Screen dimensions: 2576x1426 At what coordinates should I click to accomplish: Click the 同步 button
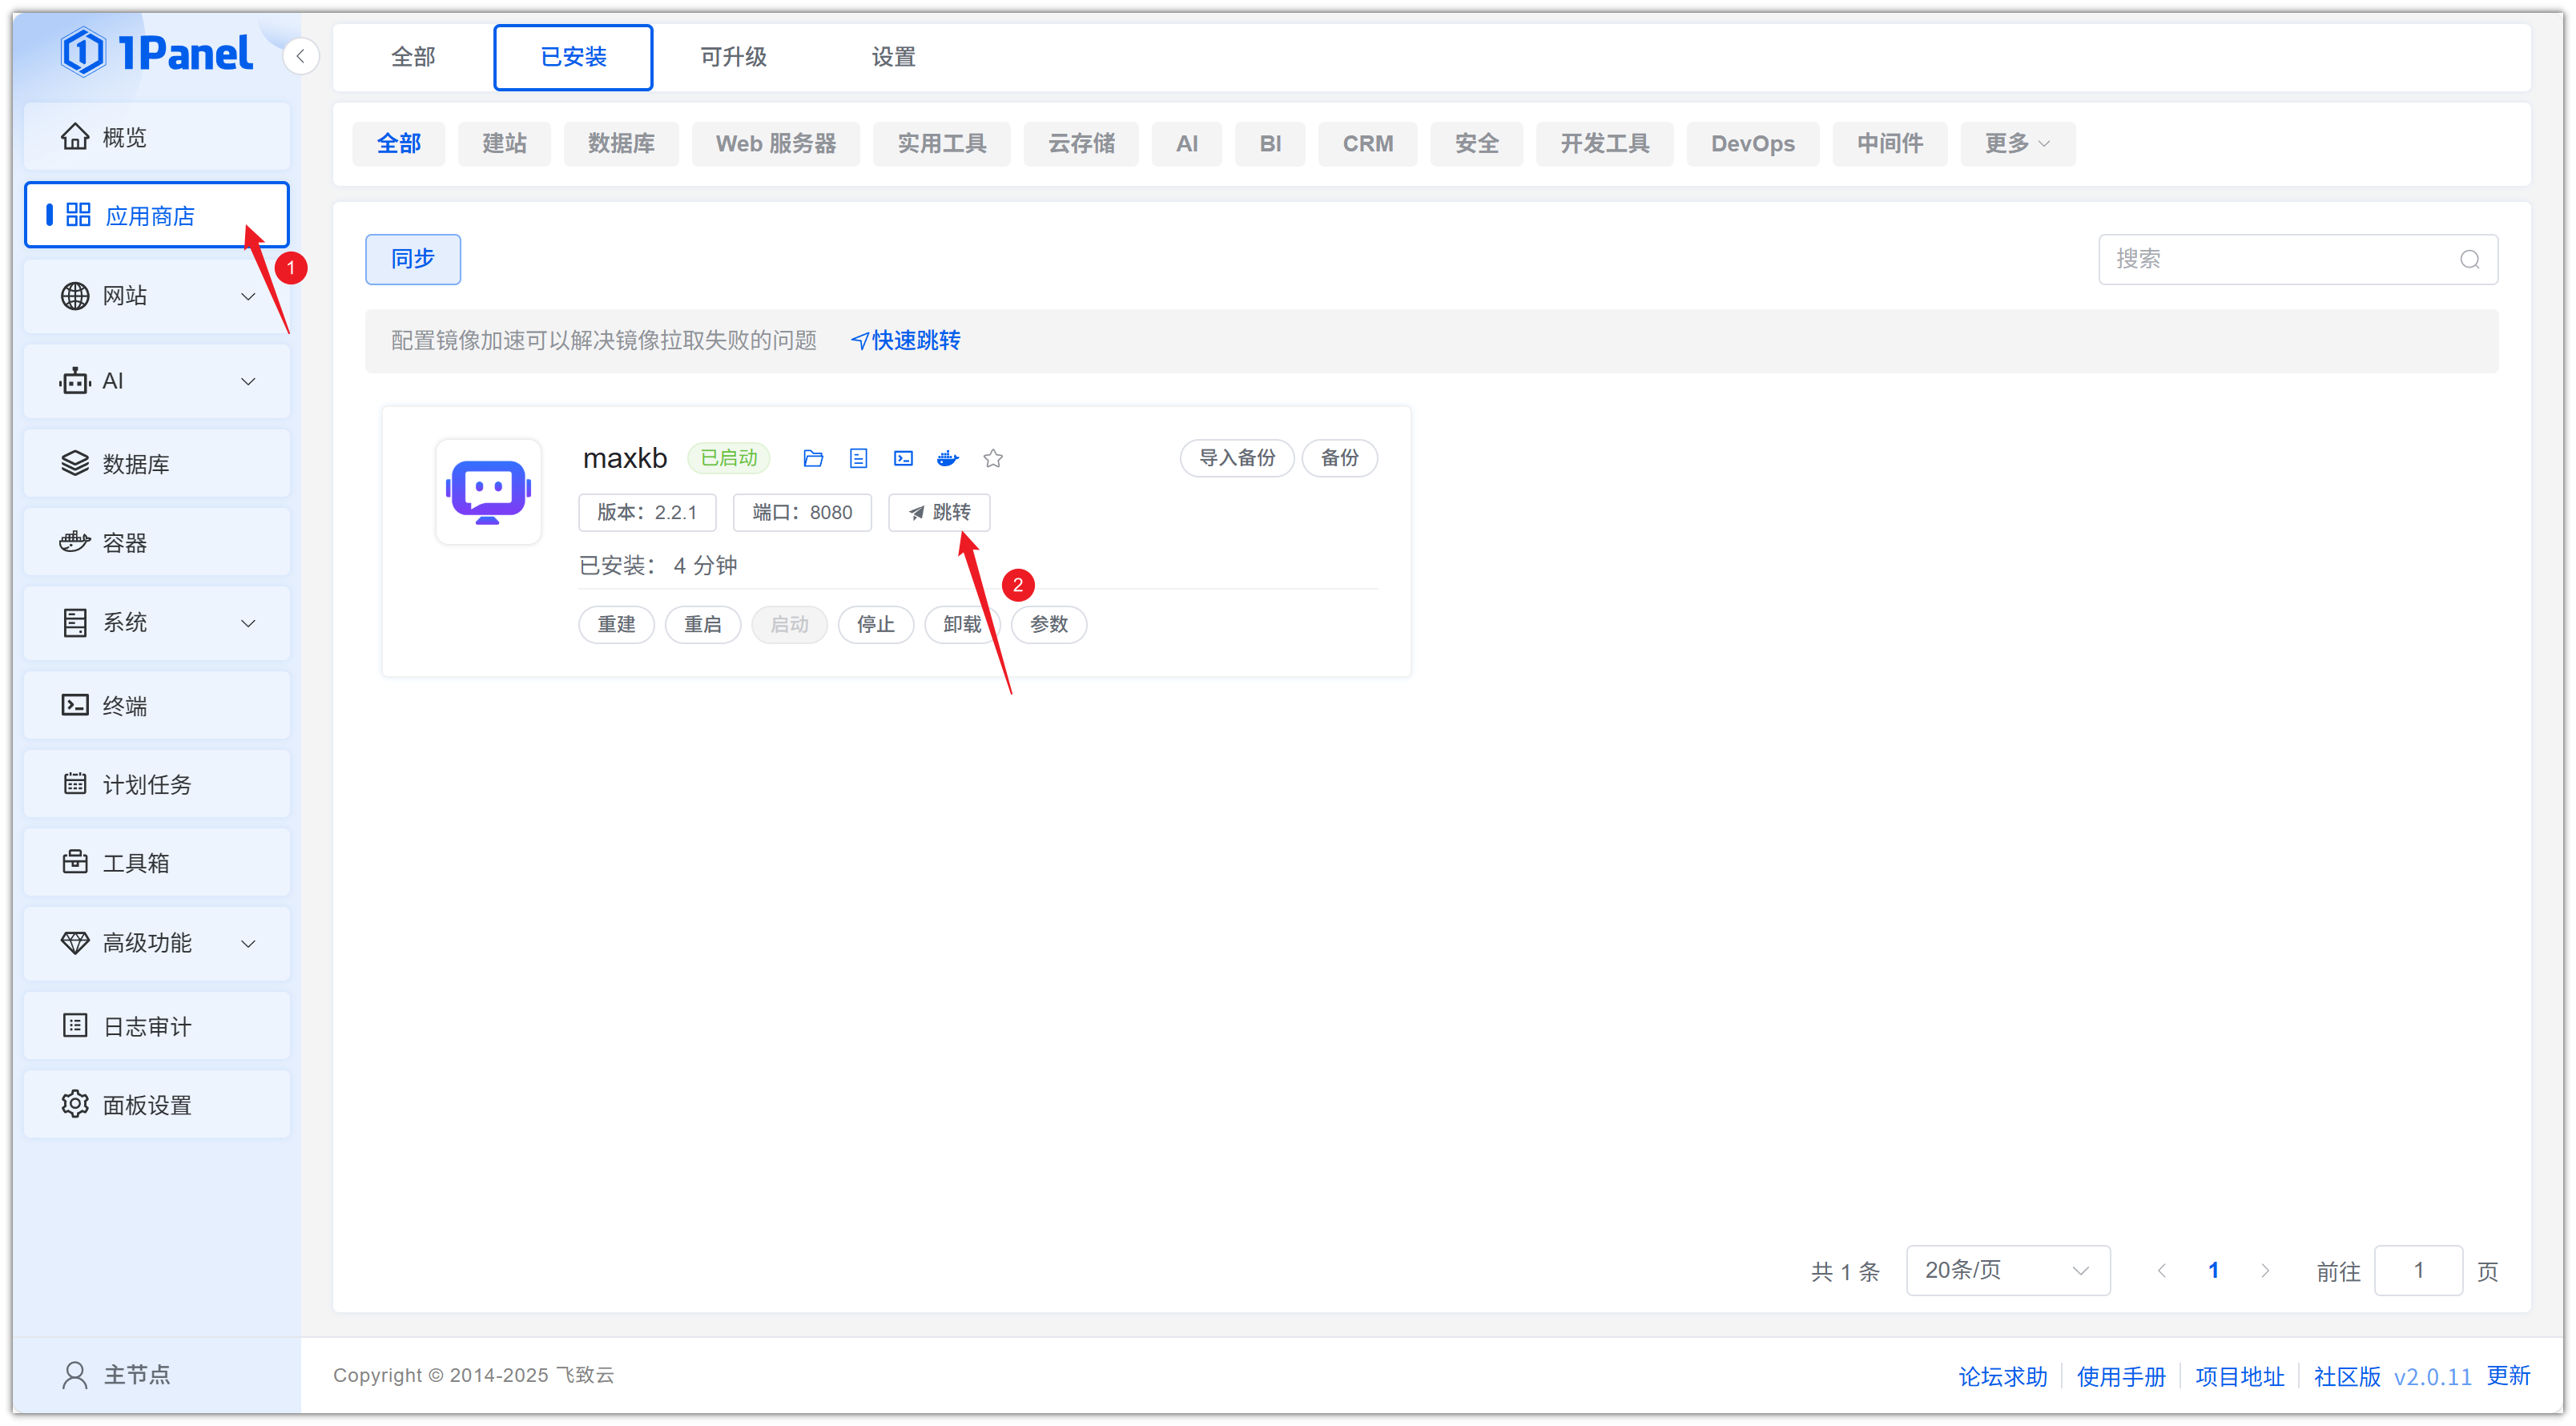(x=412, y=259)
